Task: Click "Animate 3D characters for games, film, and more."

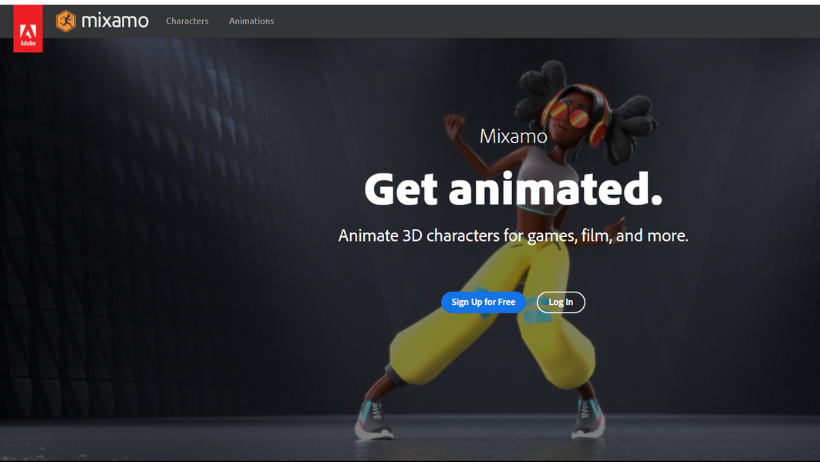Action: coord(514,236)
